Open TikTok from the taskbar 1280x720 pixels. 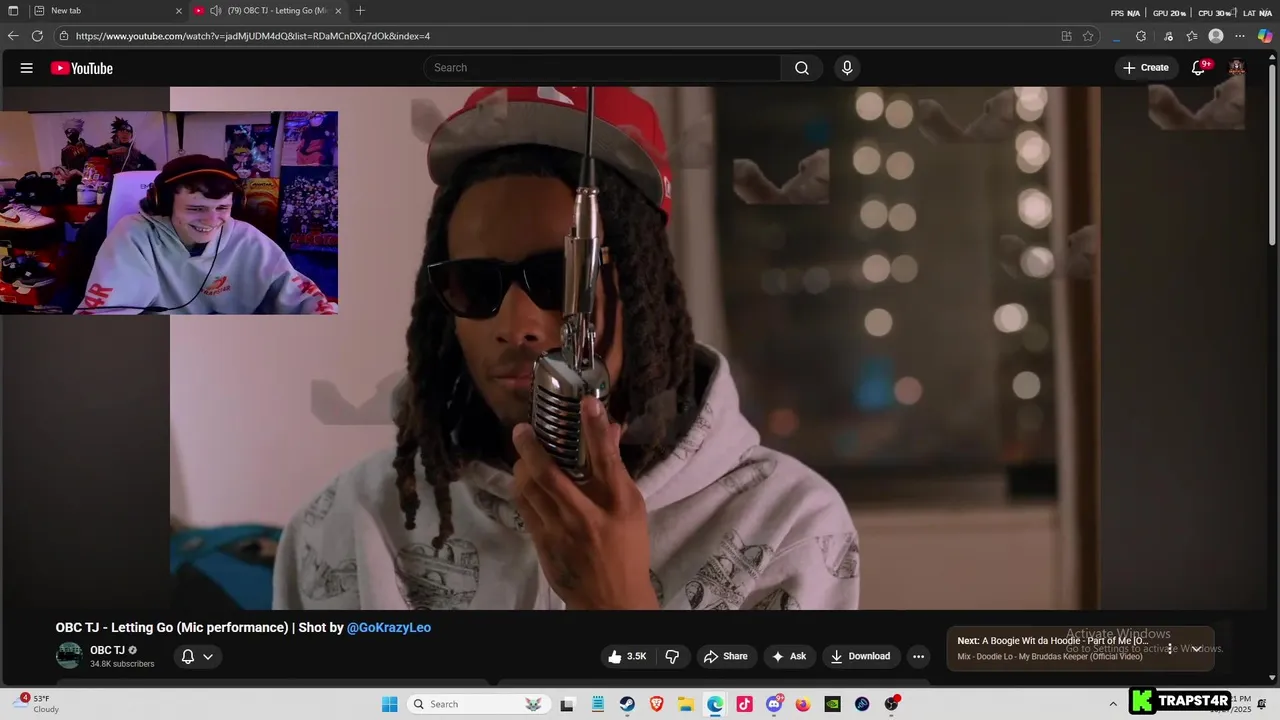pyautogui.click(x=744, y=704)
